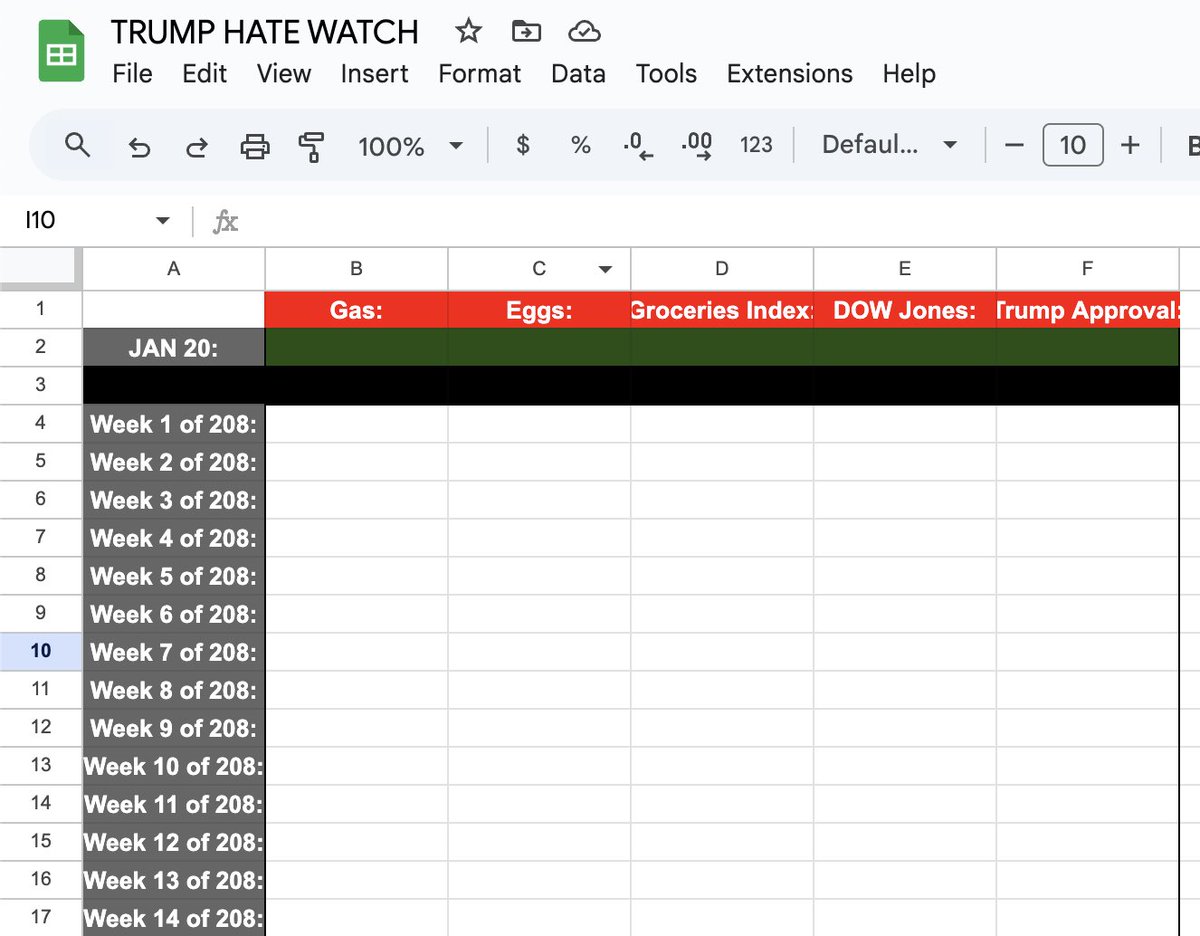
Task: Select column B header
Action: [x=356, y=268]
